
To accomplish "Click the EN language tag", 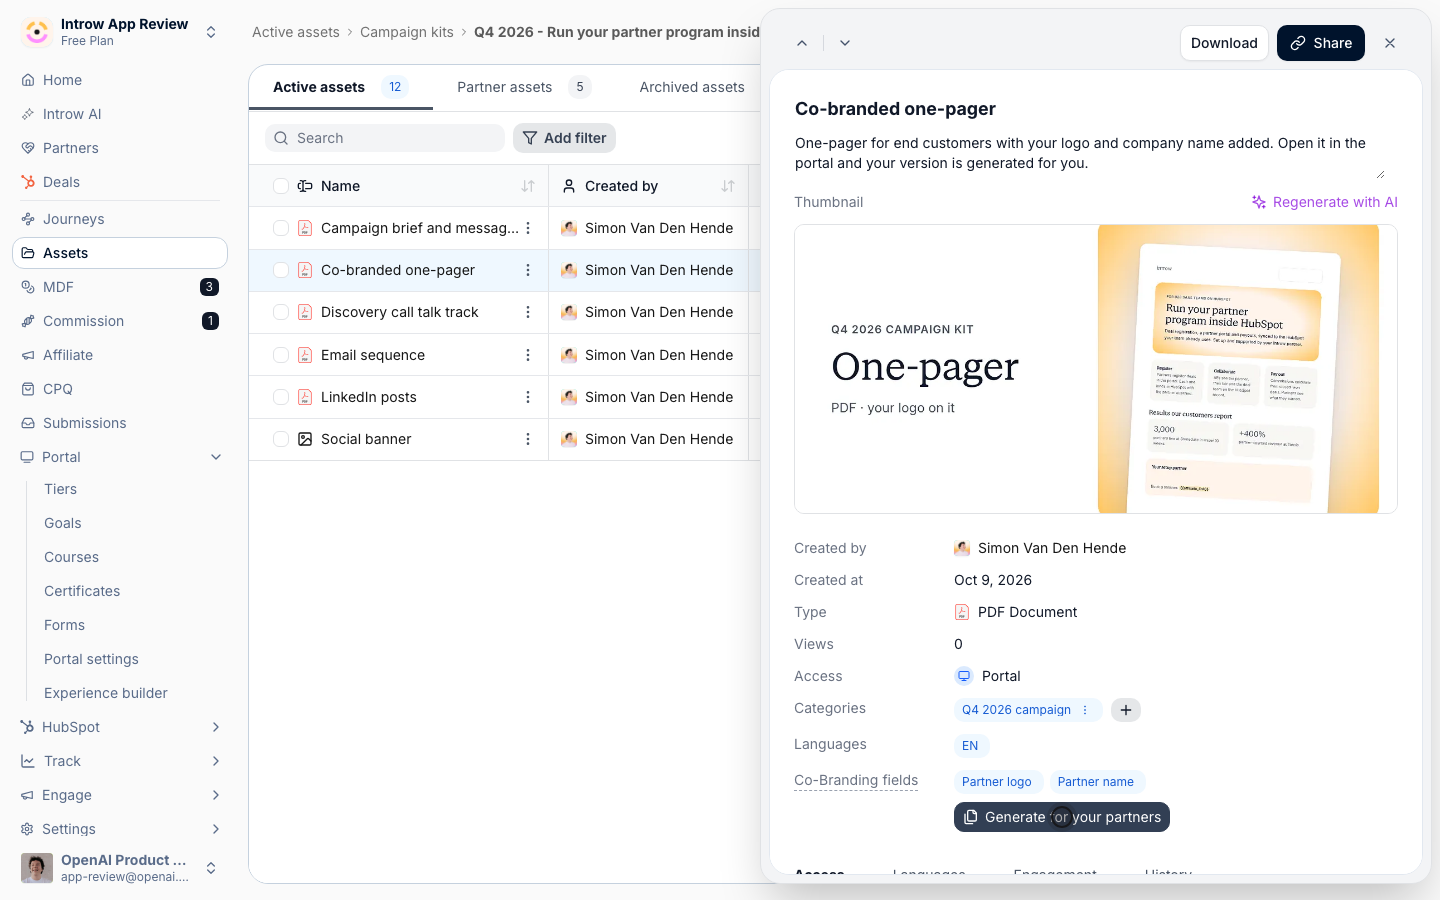I will [970, 746].
